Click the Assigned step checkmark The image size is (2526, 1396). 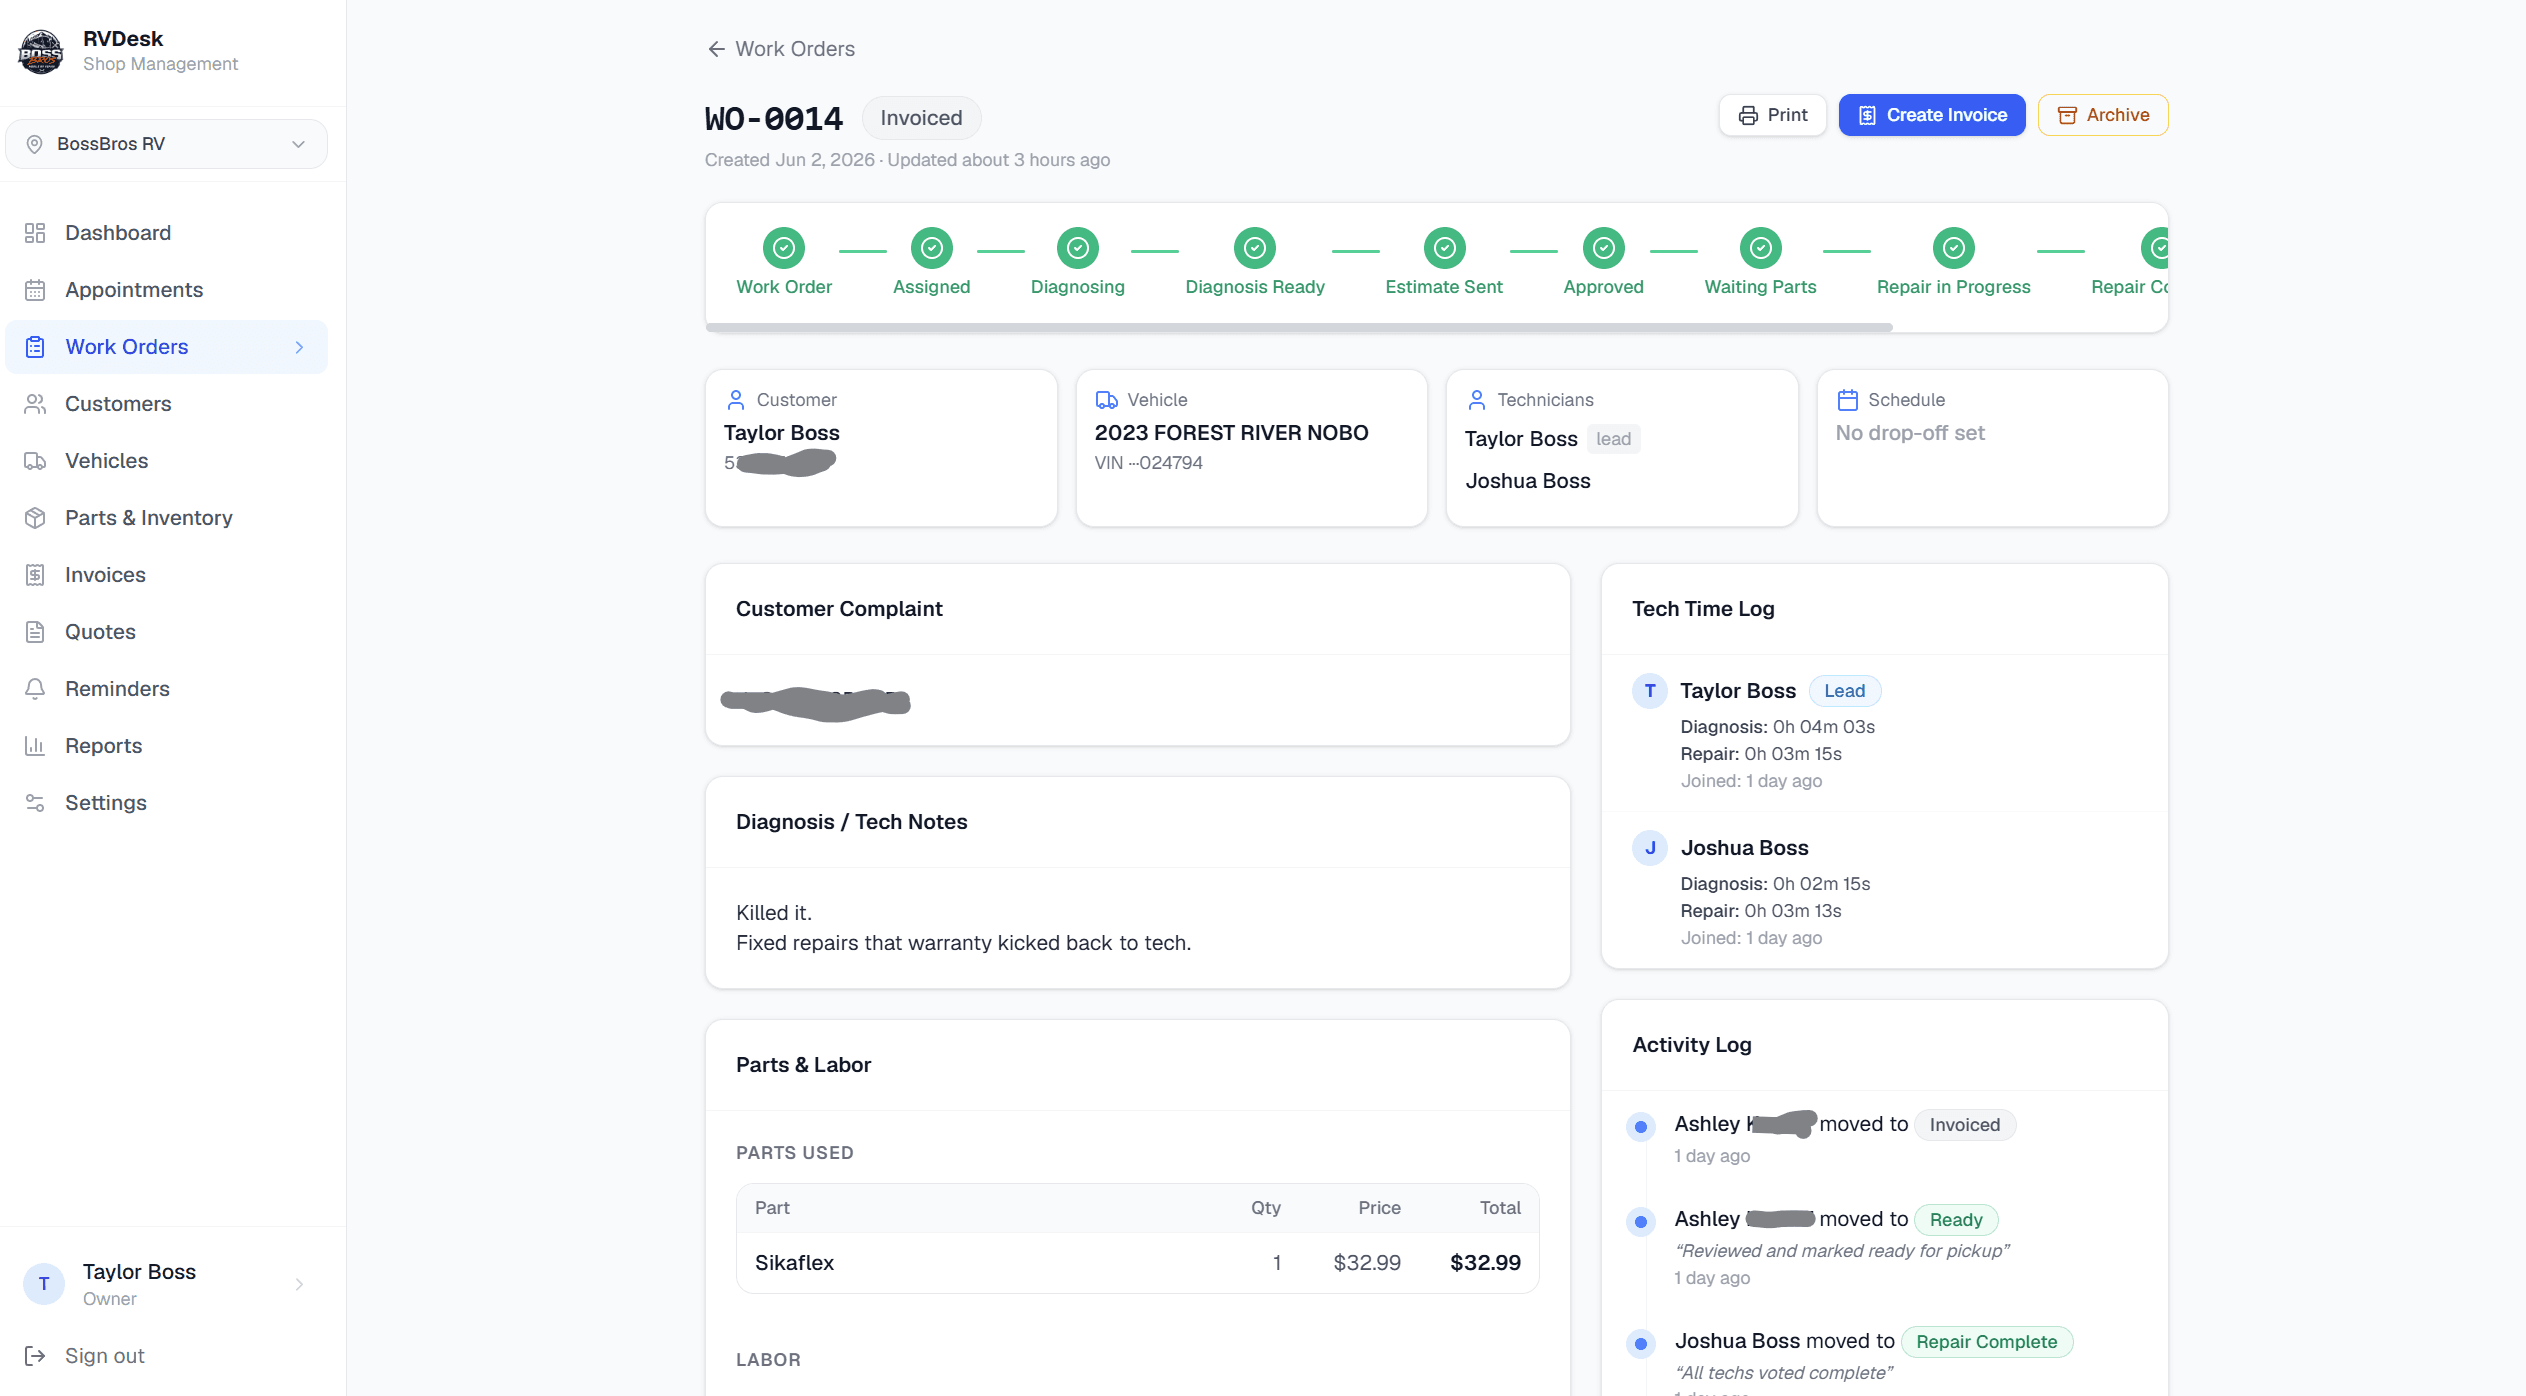click(x=932, y=248)
